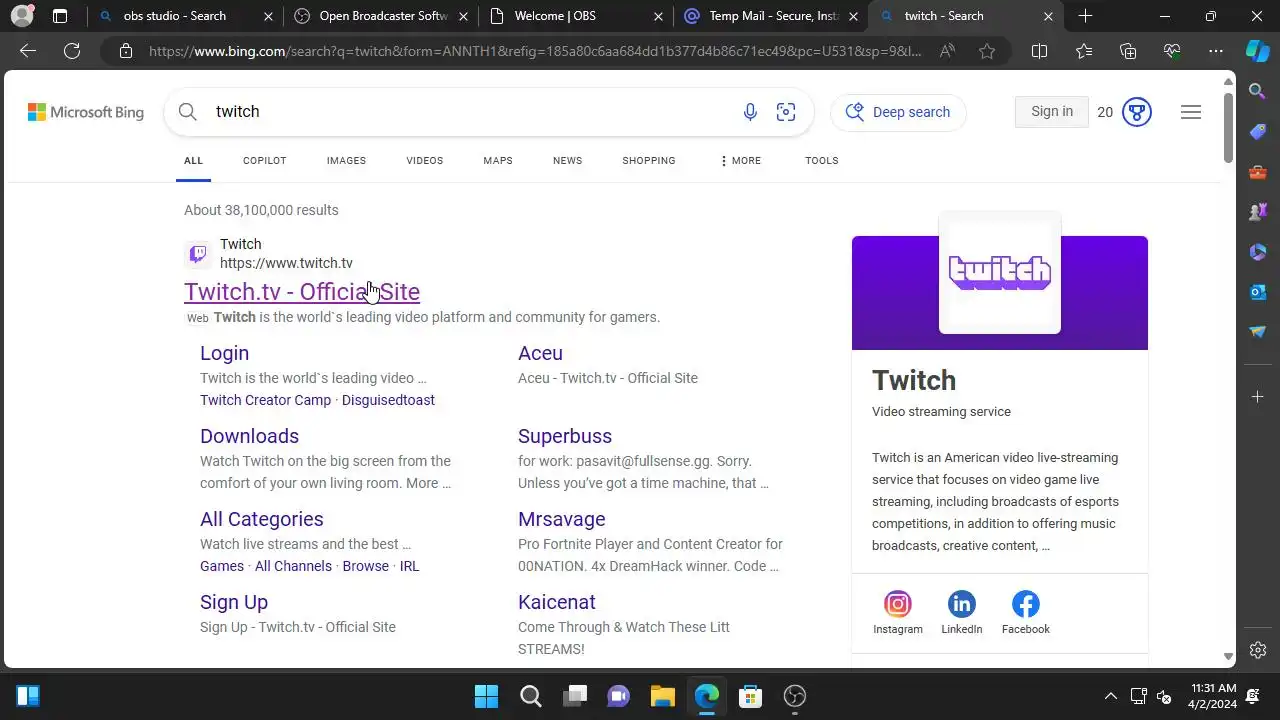Add a sidebar app with plus icon
Image resolution: width=1280 pixels, height=720 pixels.
[1258, 397]
